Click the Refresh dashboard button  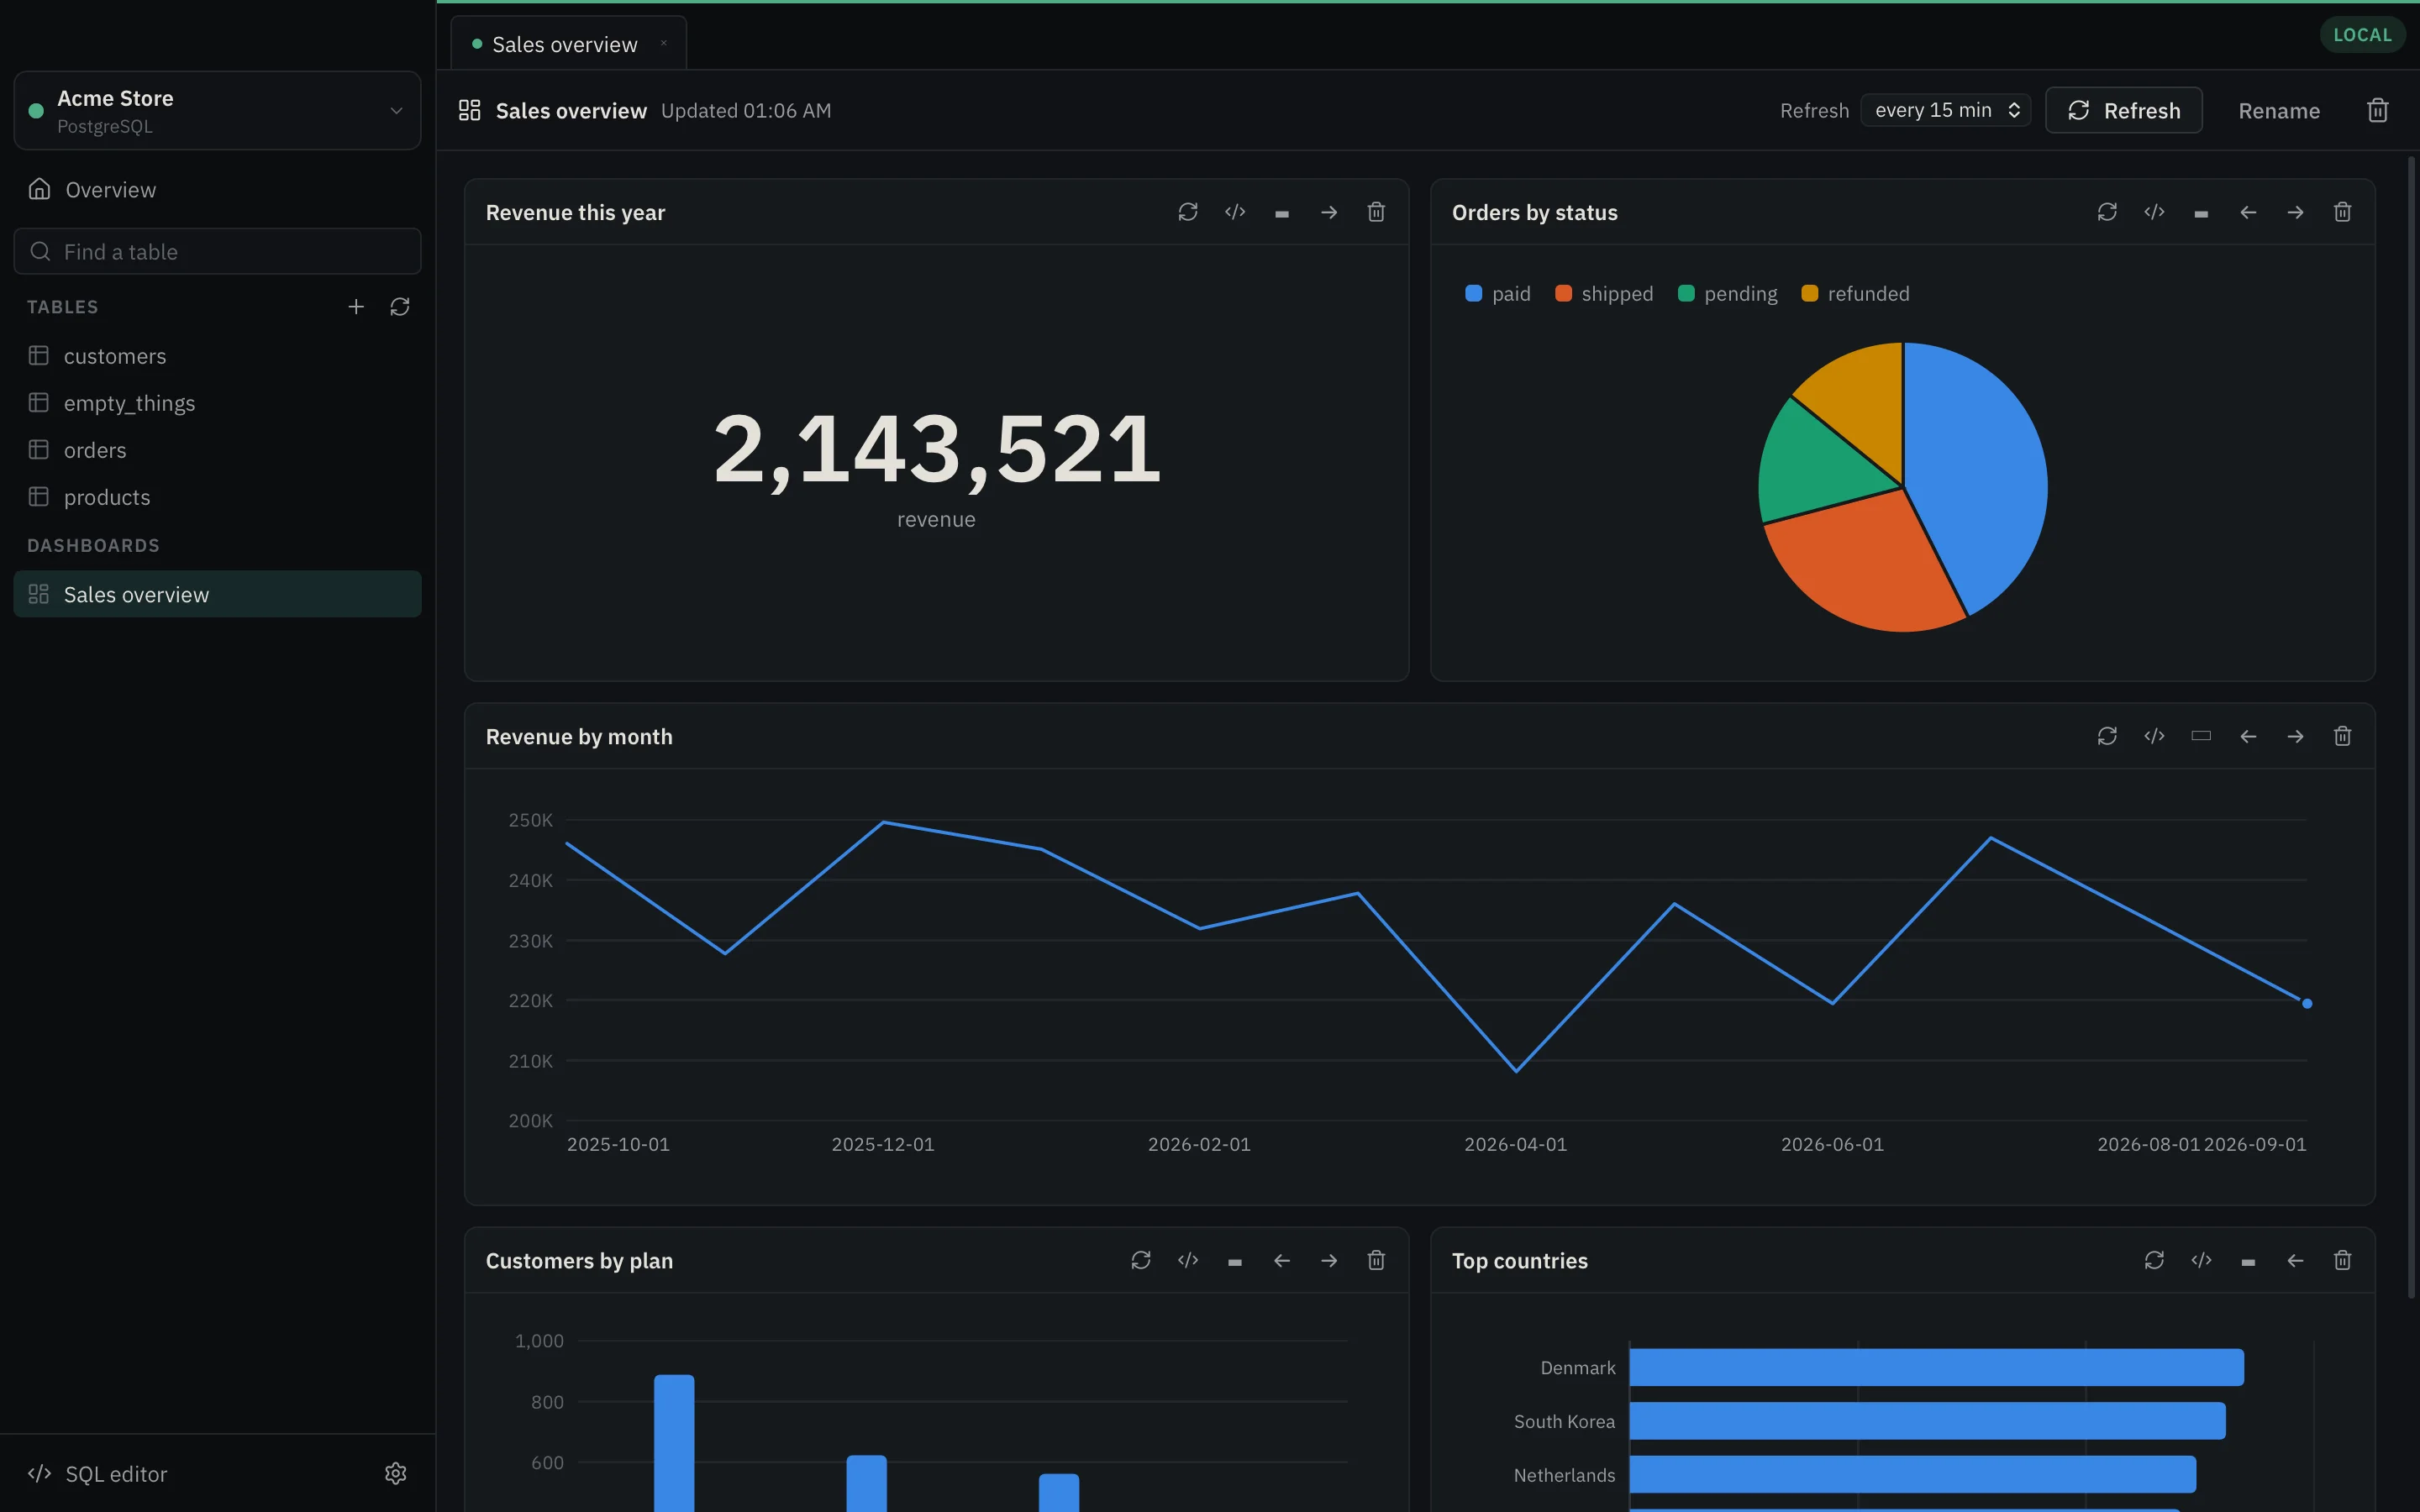(x=2123, y=110)
